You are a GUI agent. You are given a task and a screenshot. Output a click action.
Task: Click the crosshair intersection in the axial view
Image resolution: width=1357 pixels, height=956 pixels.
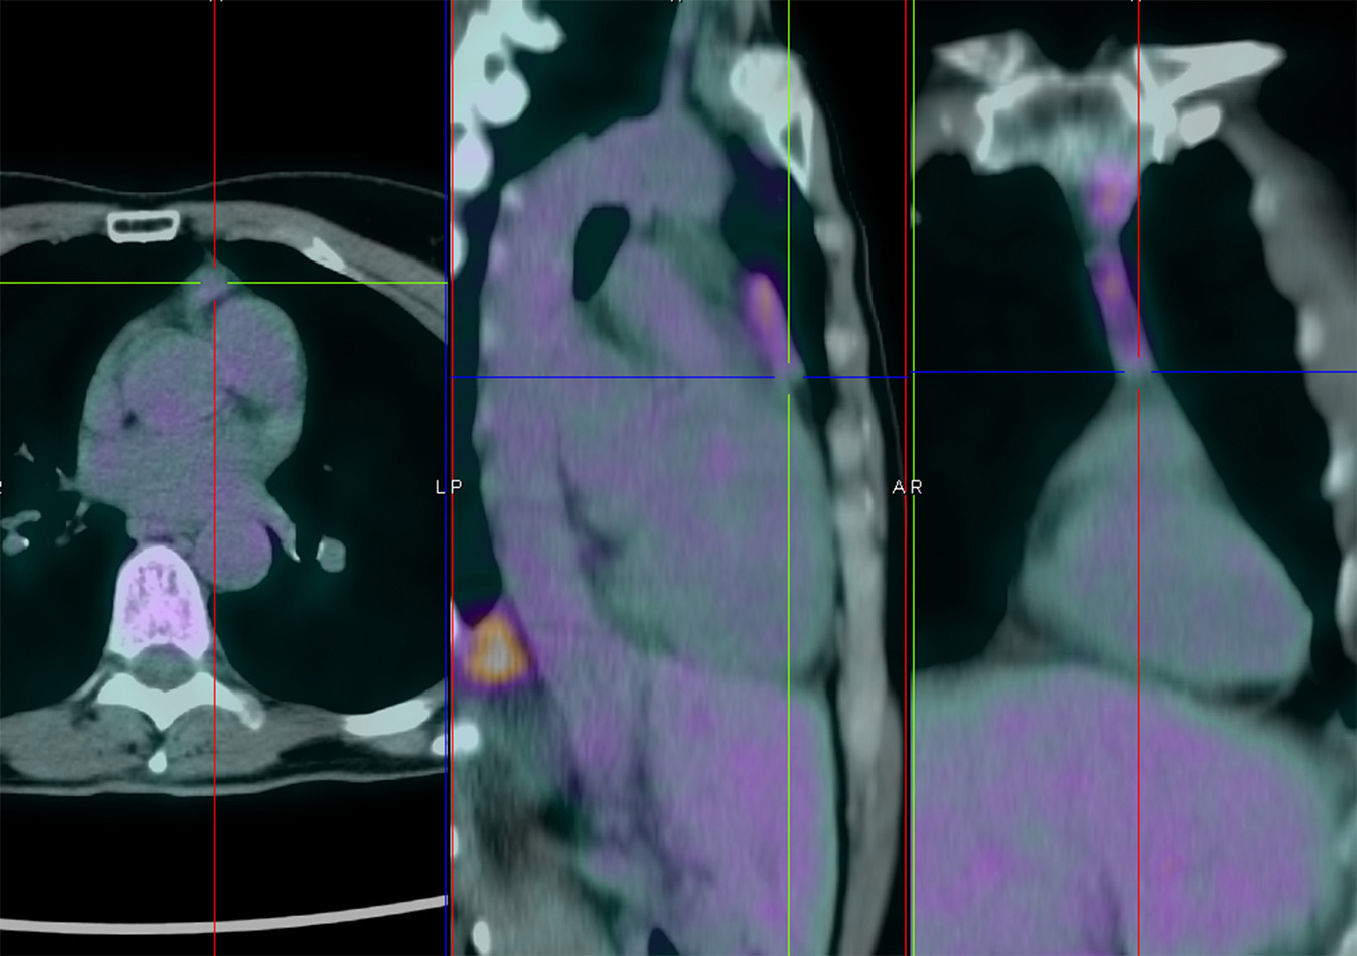pos(214,283)
